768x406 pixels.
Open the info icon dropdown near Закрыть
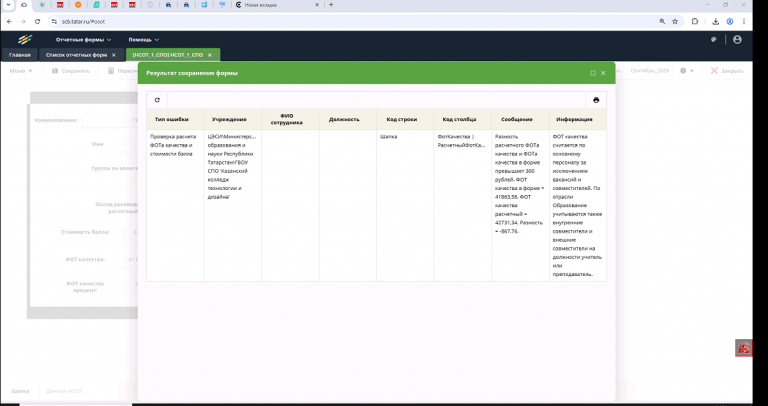coord(687,71)
